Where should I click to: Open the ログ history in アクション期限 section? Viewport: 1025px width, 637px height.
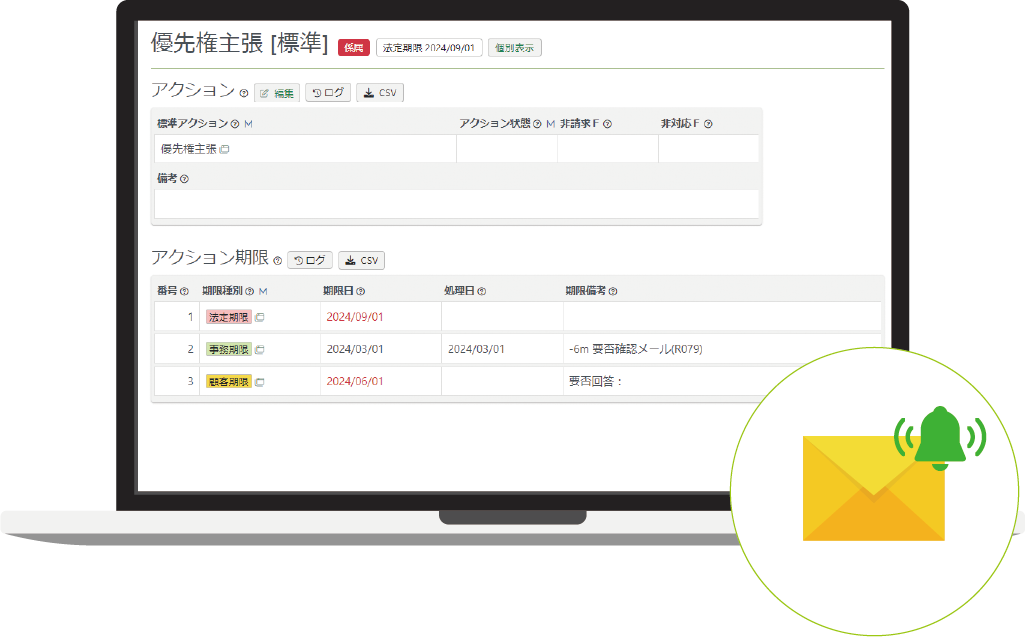310,260
